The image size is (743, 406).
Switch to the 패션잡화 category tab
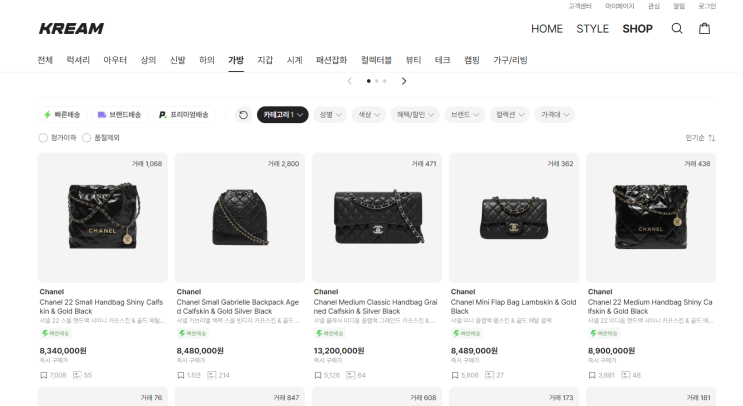click(332, 60)
